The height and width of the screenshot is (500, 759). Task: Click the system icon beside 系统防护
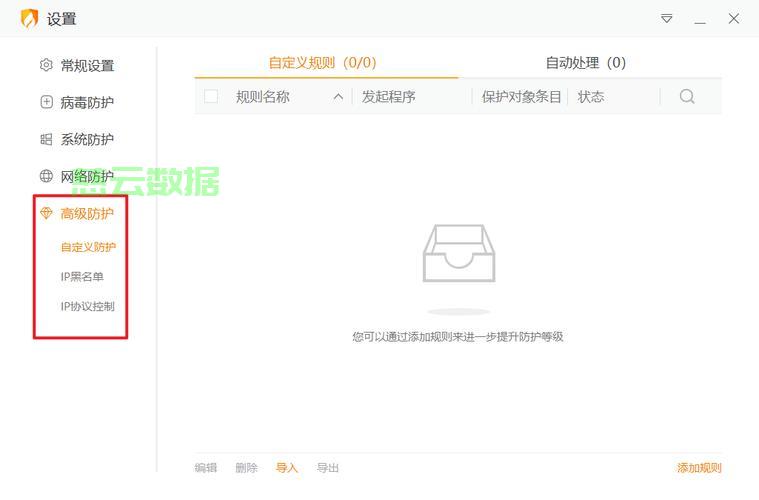point(46,140)
